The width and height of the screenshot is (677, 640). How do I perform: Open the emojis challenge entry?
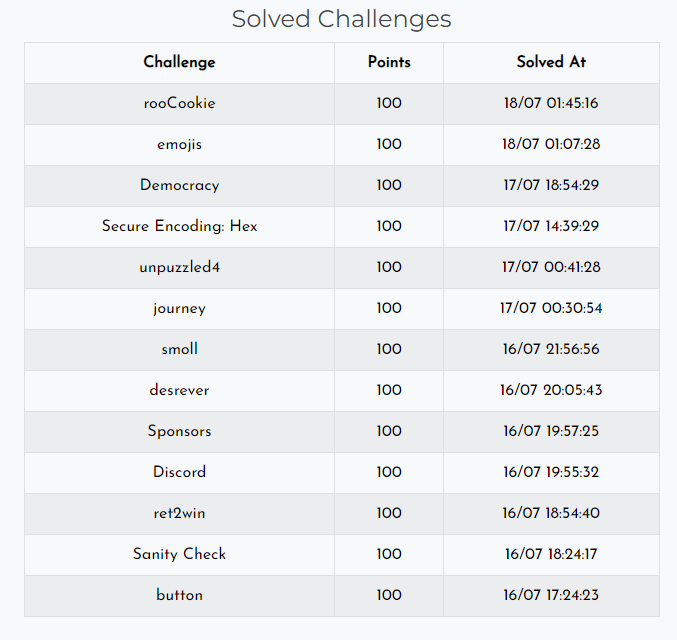(x=179, y=144)
